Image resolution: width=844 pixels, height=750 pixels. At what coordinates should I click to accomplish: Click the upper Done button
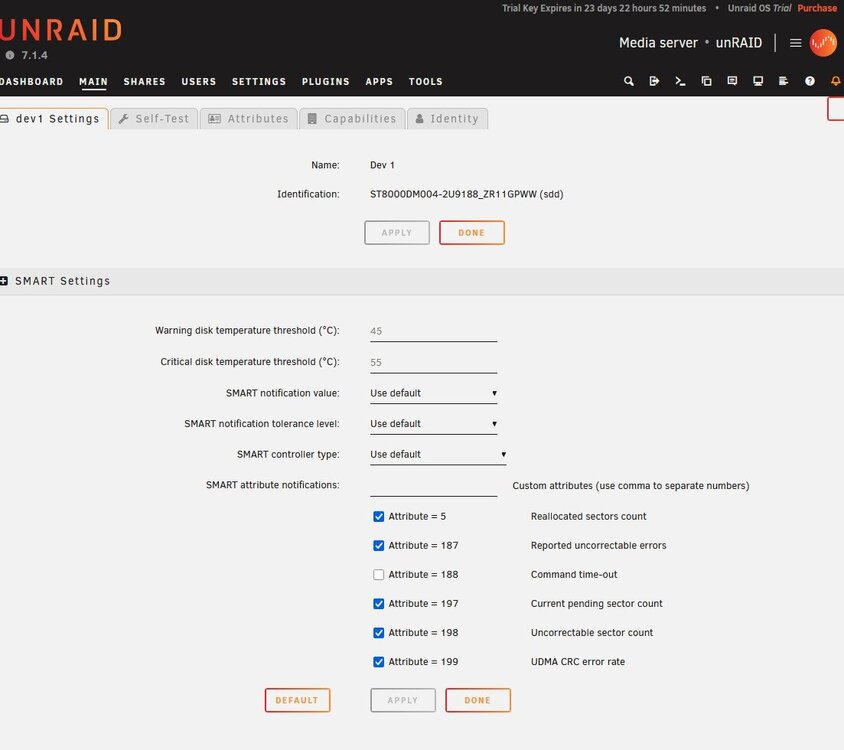(472, 233)
